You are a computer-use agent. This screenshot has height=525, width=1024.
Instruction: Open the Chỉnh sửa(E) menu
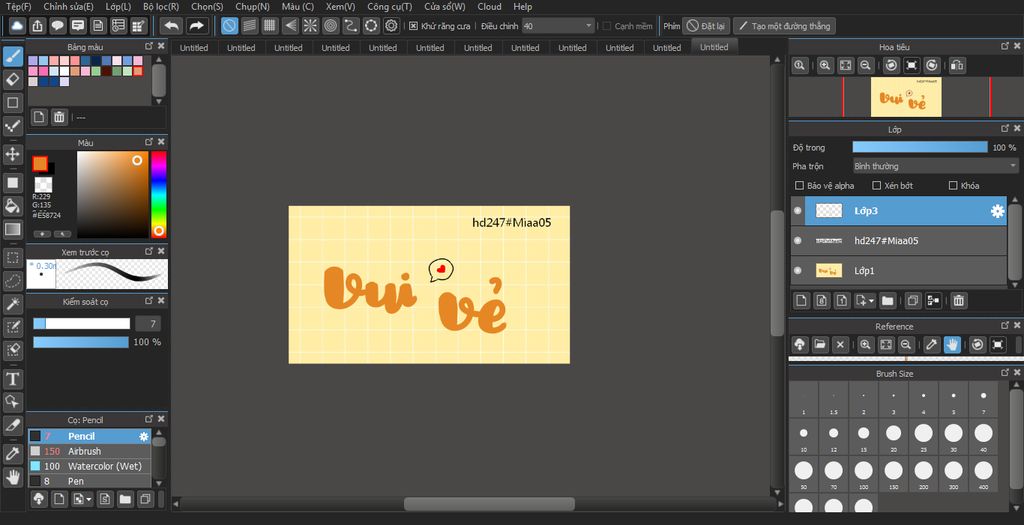(x=69, y=7)
